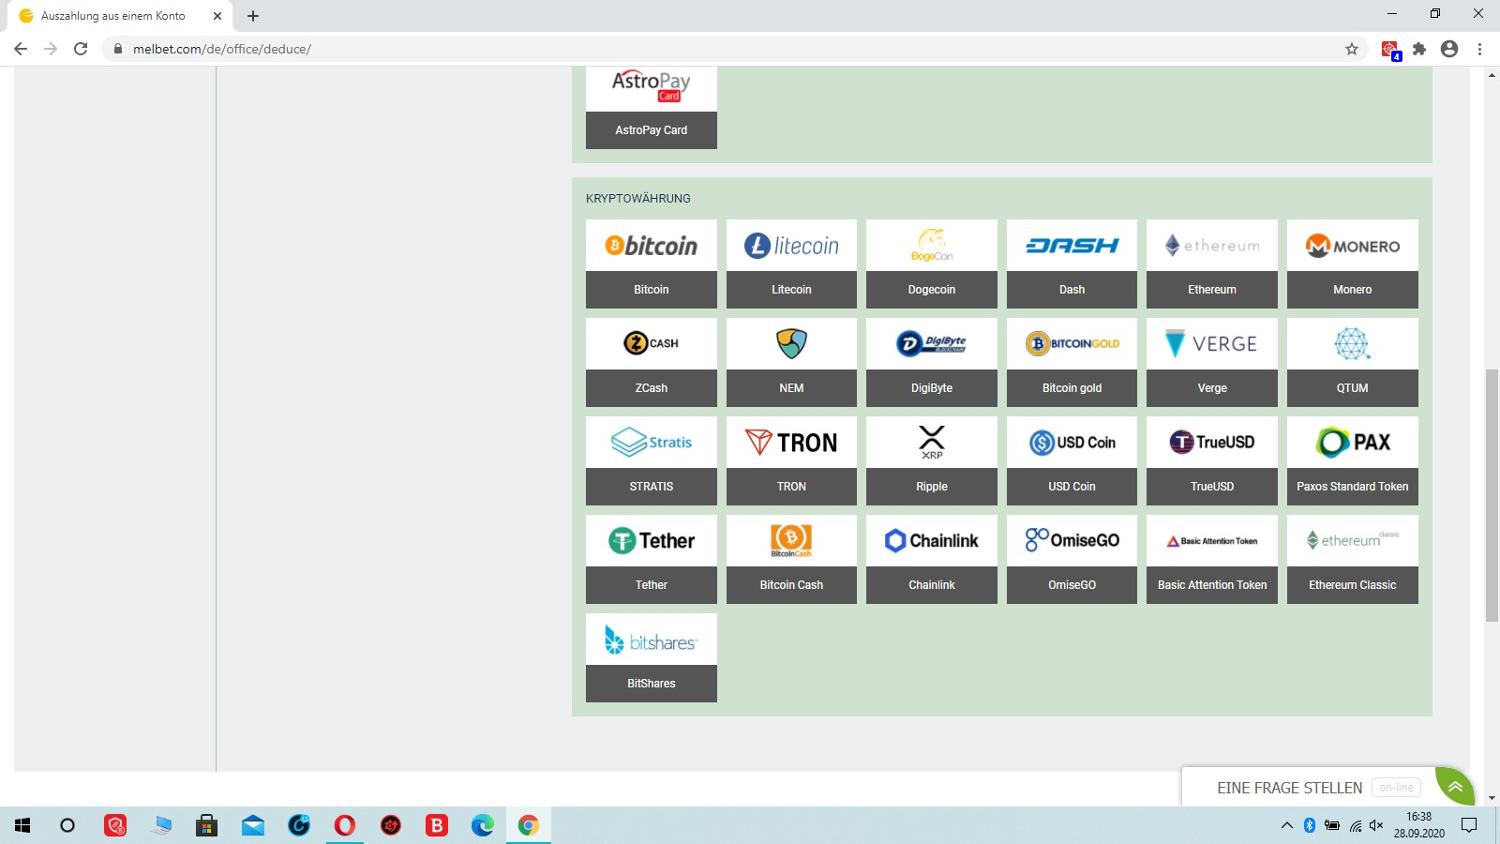
Task: Select the Bitcoin logo tile
Action: [651, 245]
